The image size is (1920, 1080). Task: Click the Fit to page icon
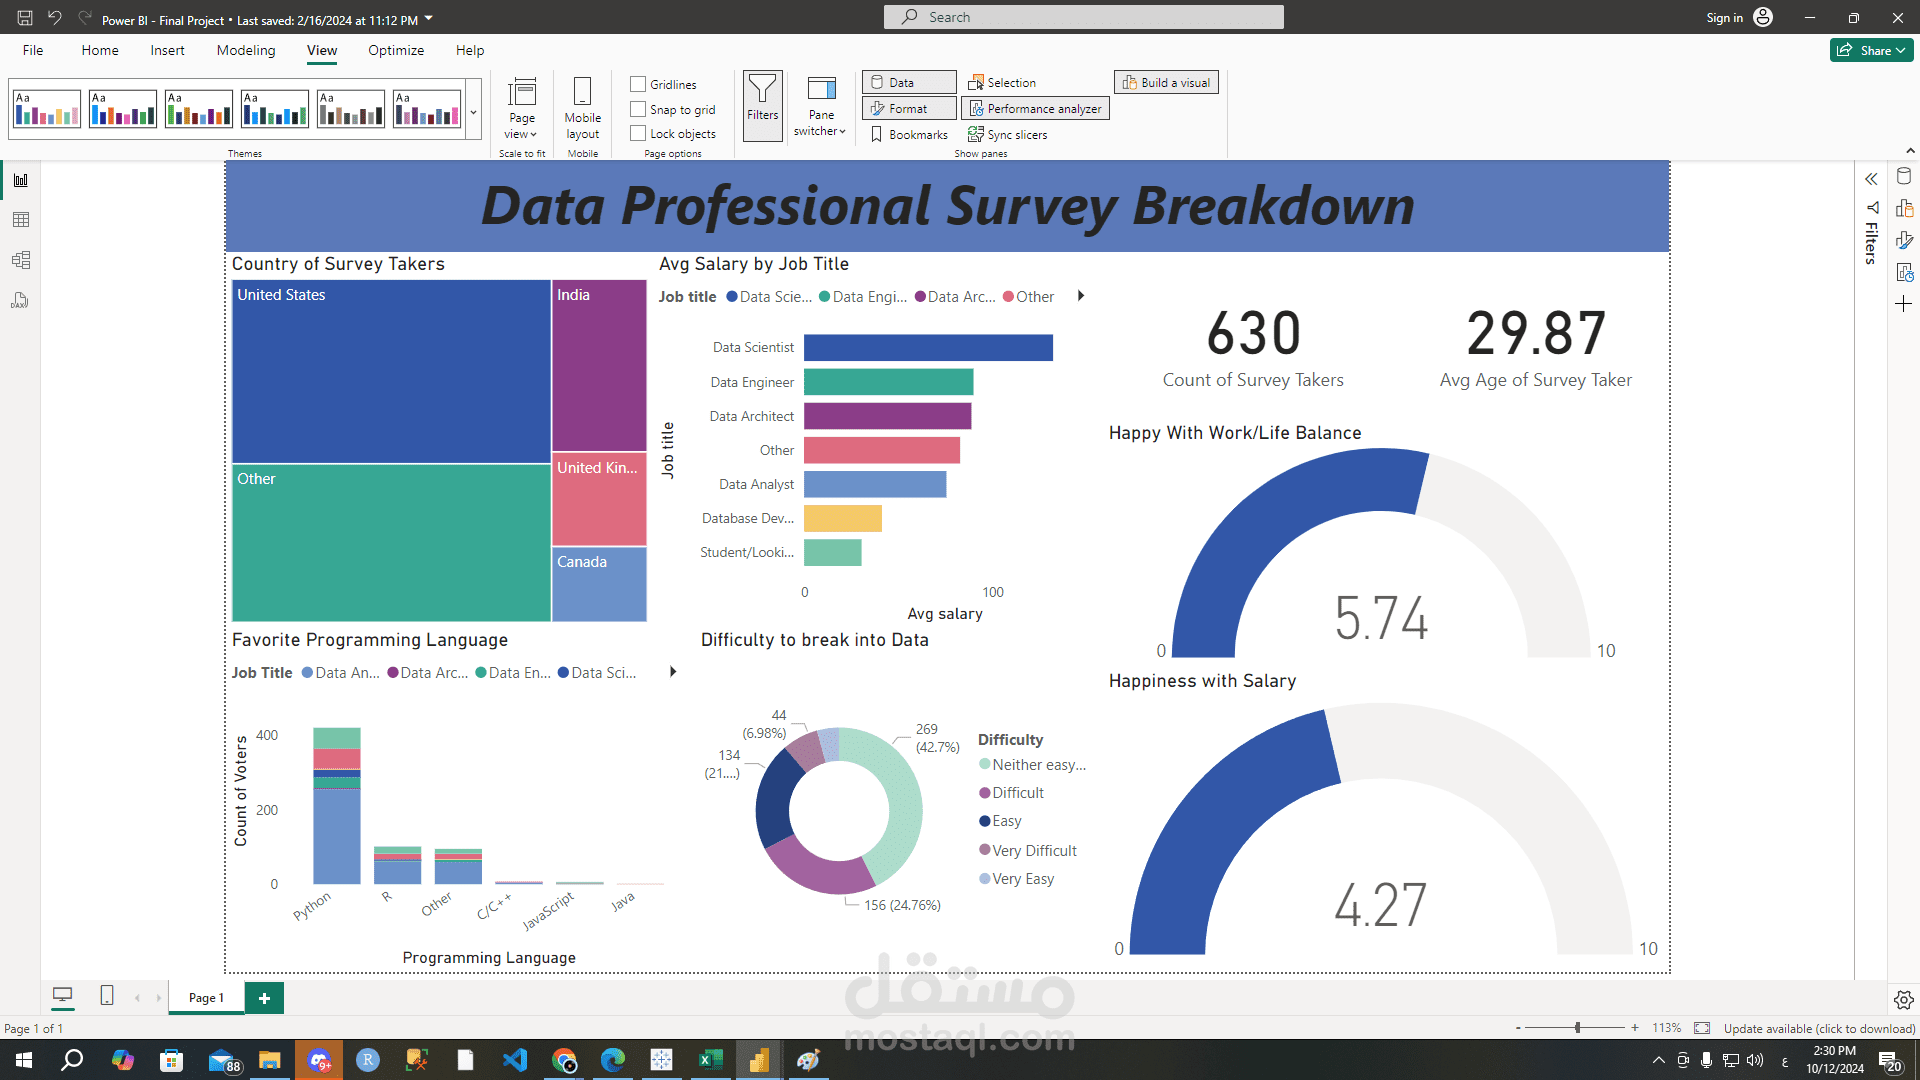pyautogui.click(x=1702, y=1028)
